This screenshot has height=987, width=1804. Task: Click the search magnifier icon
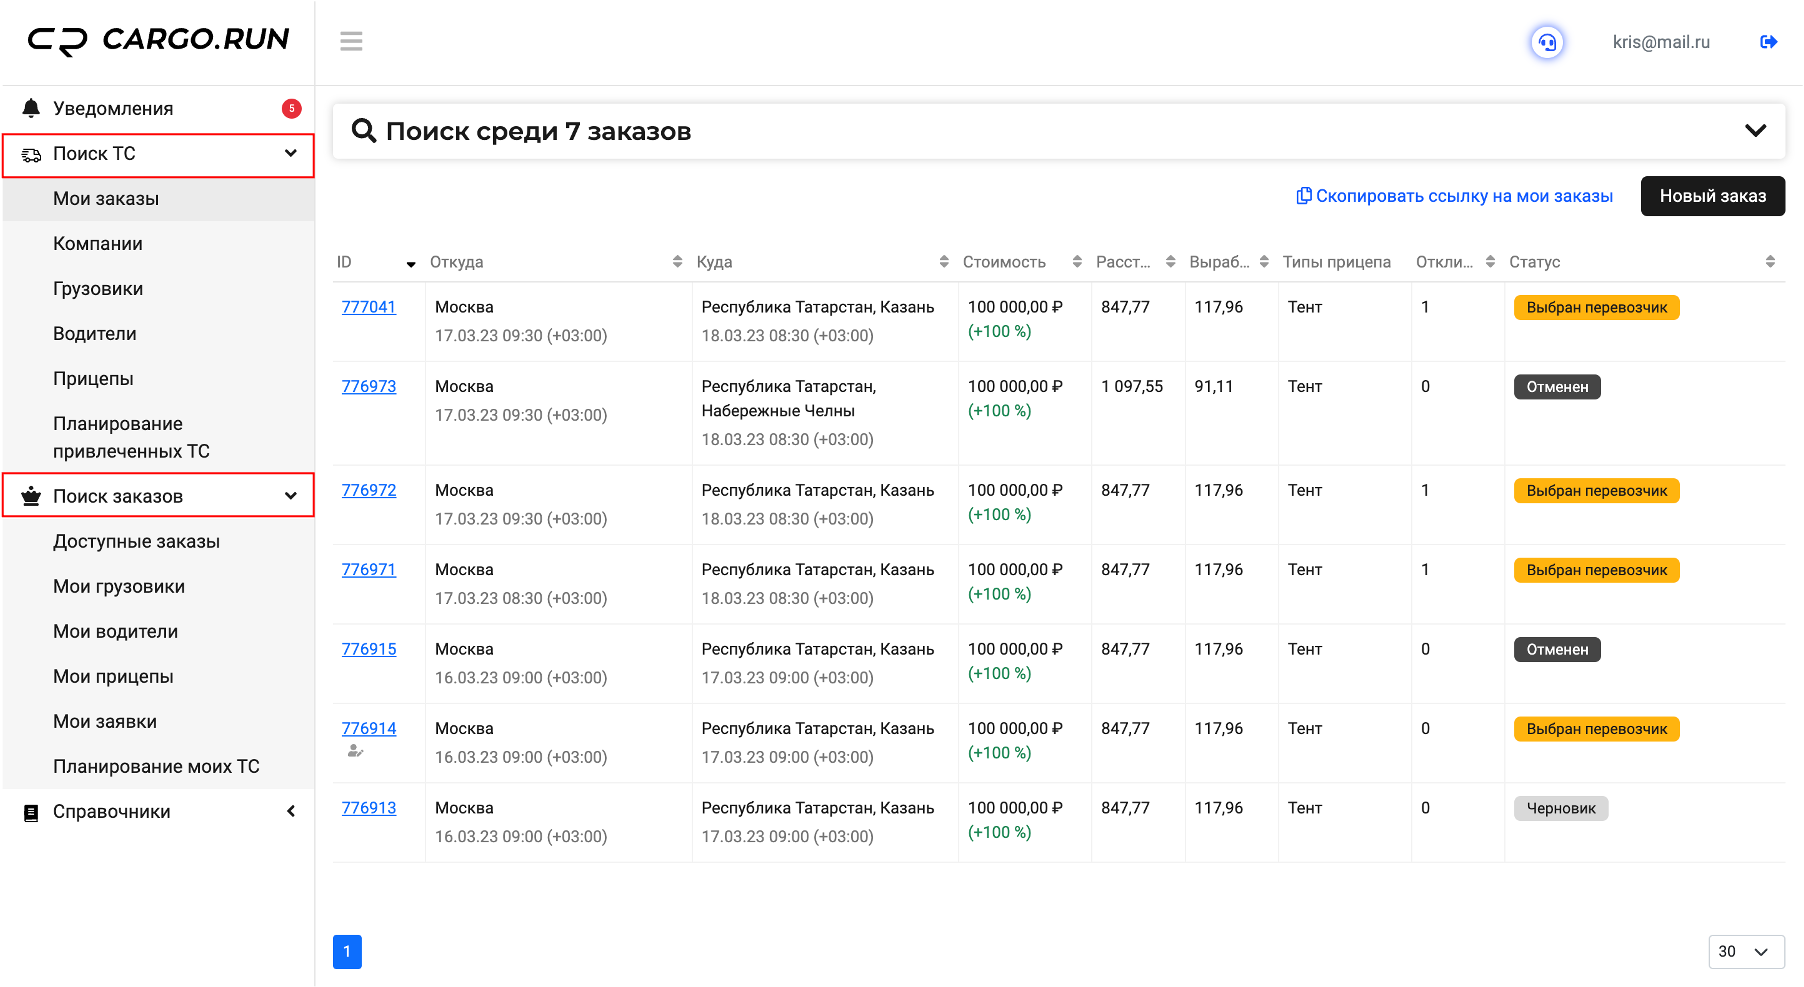[364, 131]
